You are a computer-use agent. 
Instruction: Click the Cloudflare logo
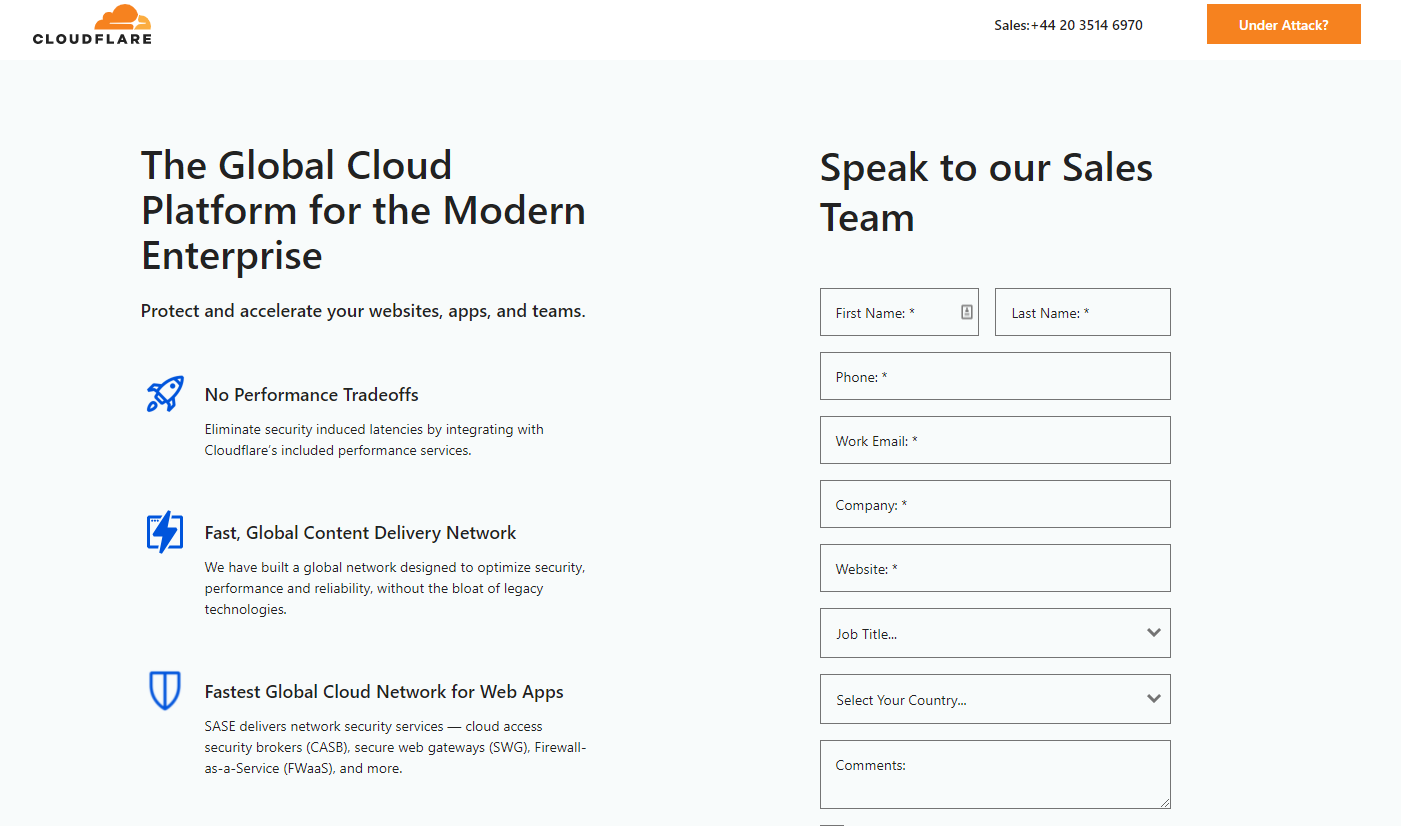pyautogui.click(x=92, y=25)
